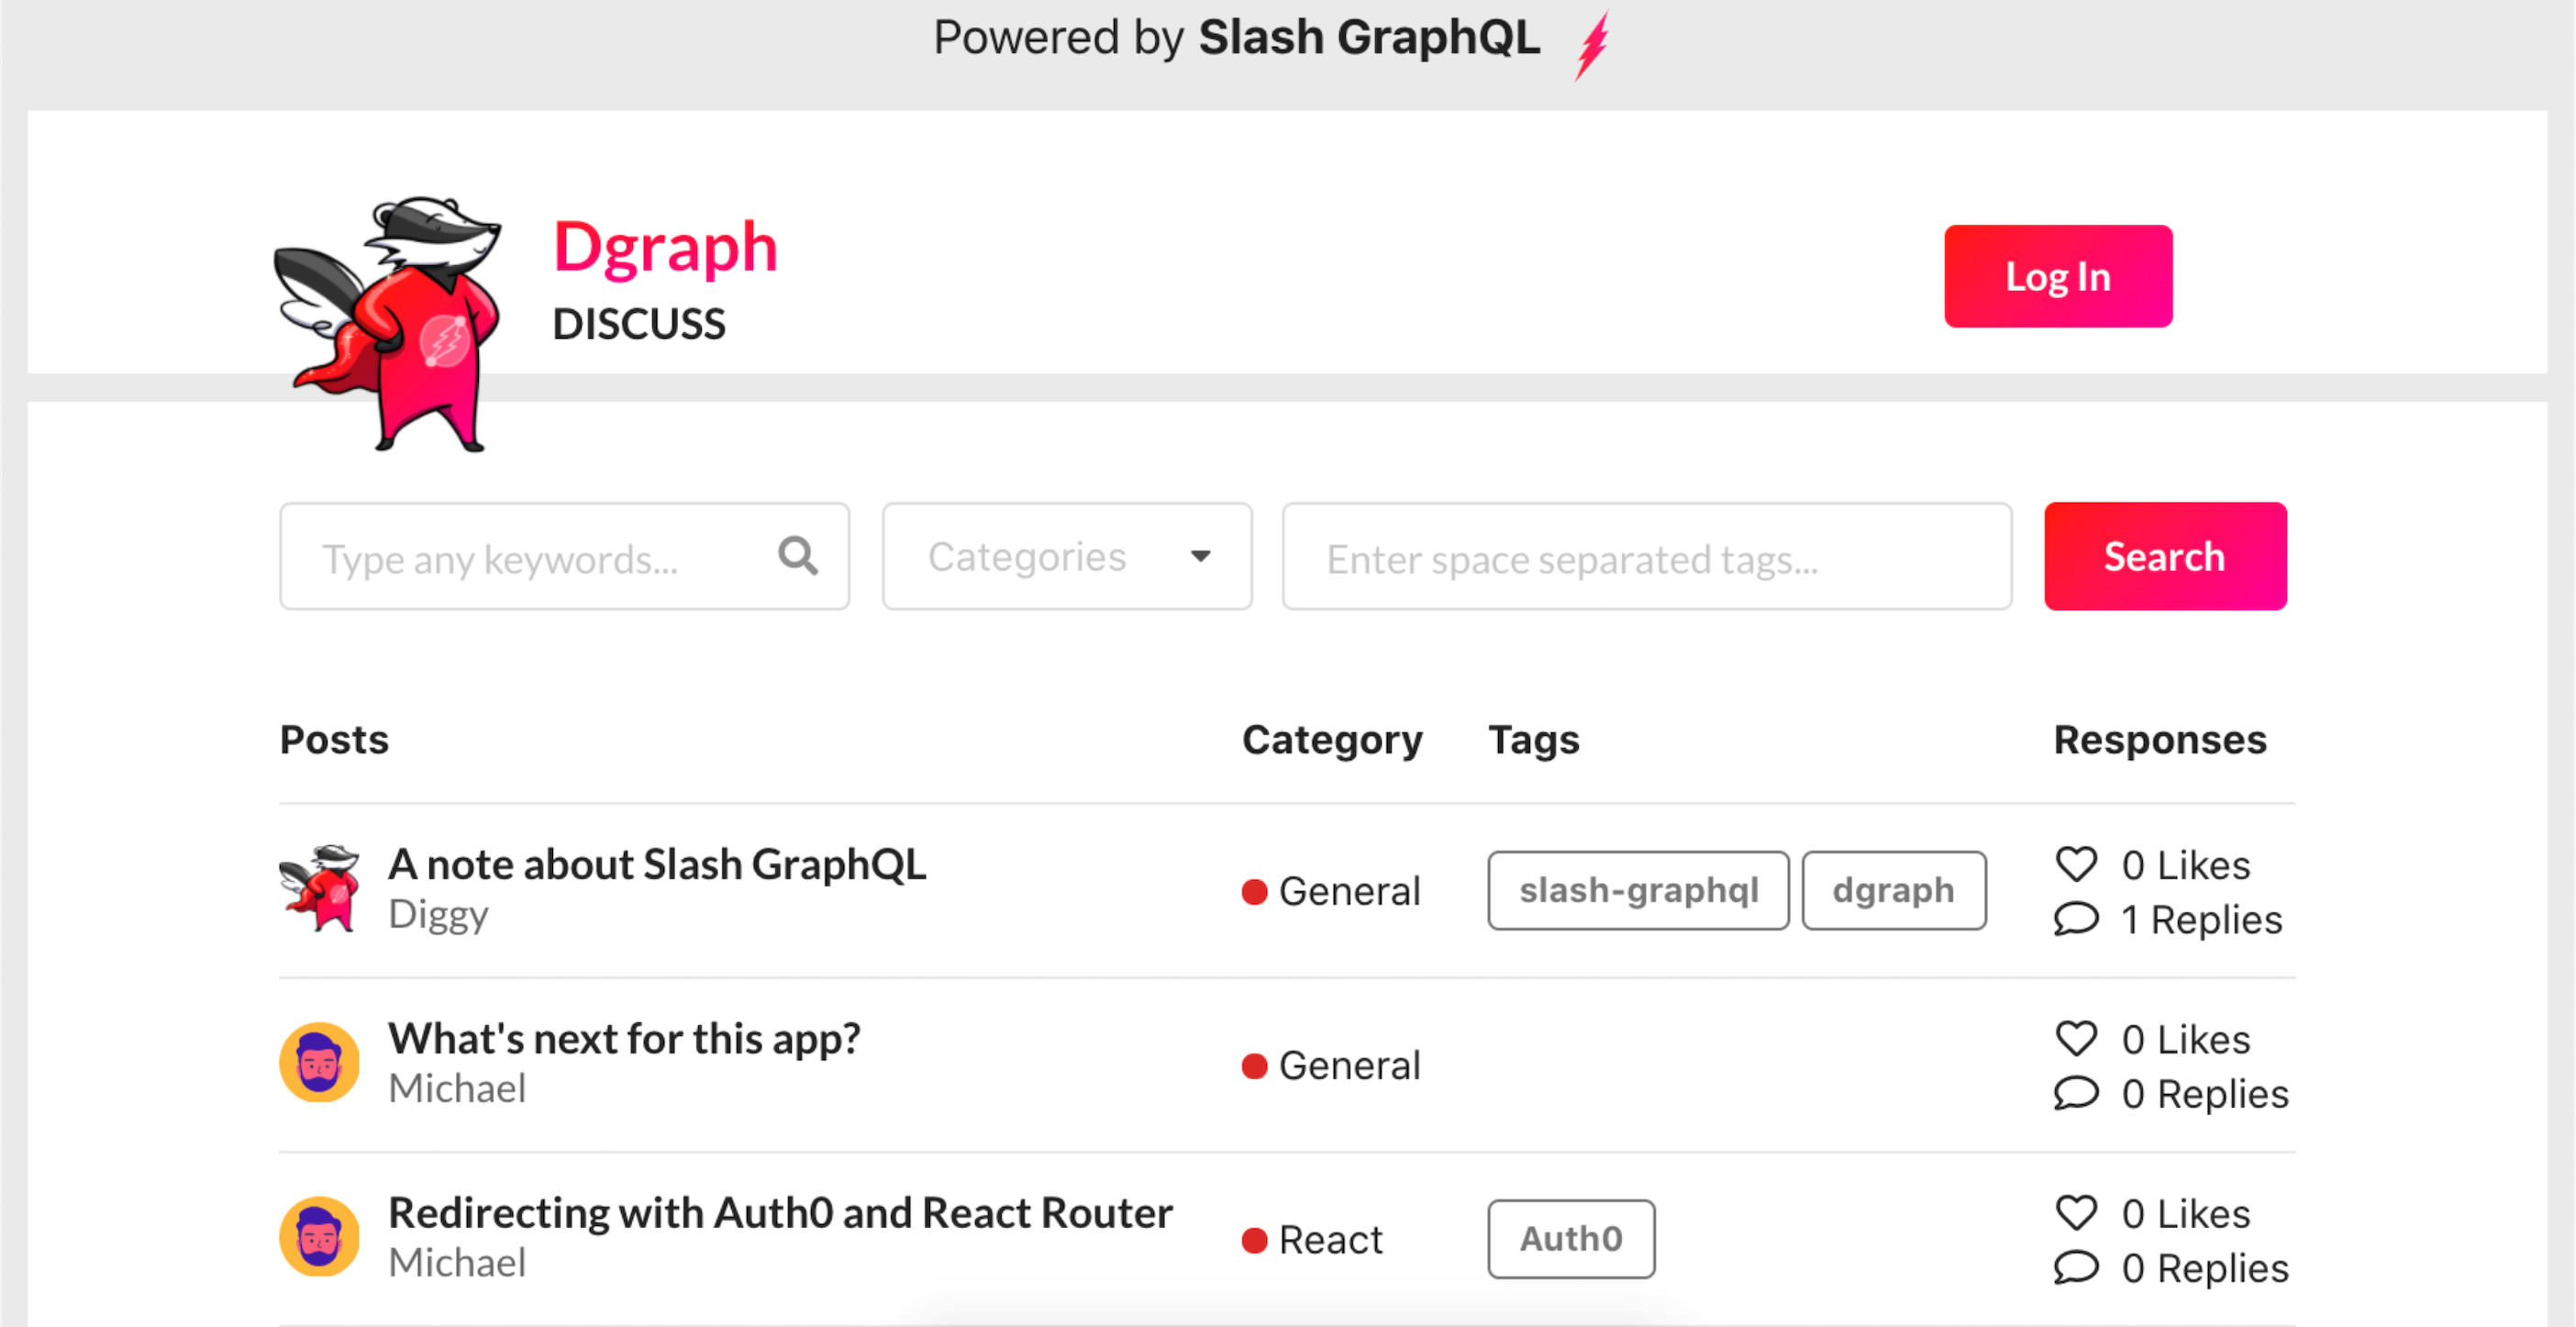
Task: Click the Responses column header
Action: (2159, 740)
